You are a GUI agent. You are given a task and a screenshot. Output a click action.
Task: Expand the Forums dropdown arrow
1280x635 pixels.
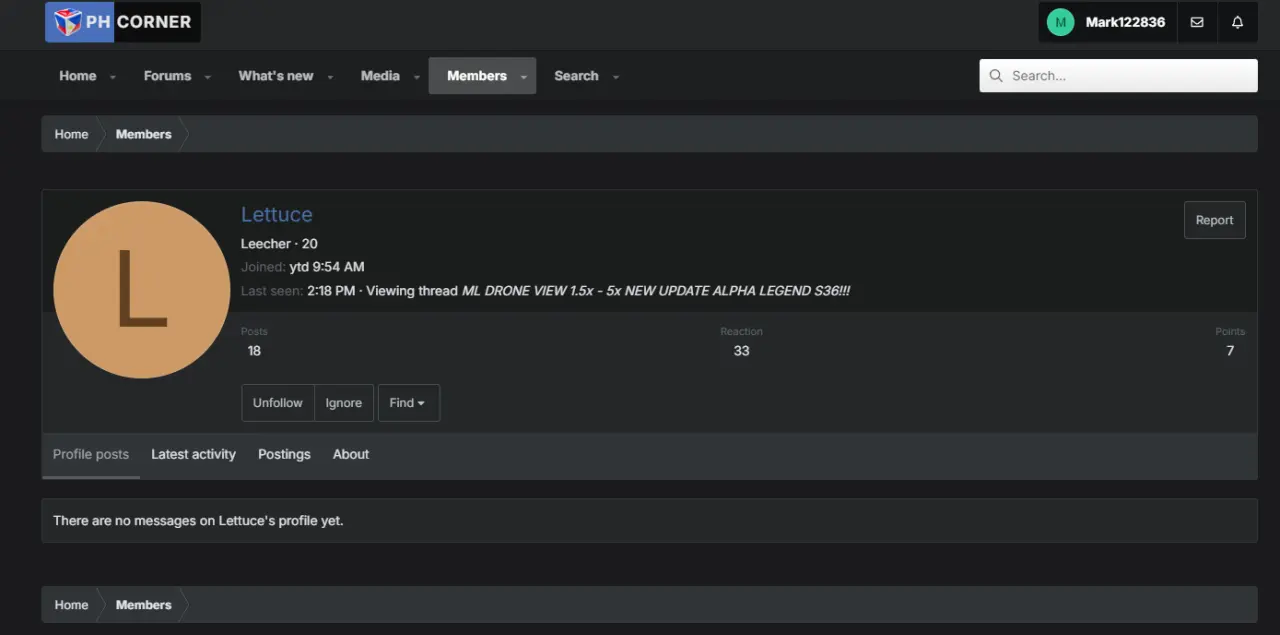pyautogui.click(x=207, y=77)
